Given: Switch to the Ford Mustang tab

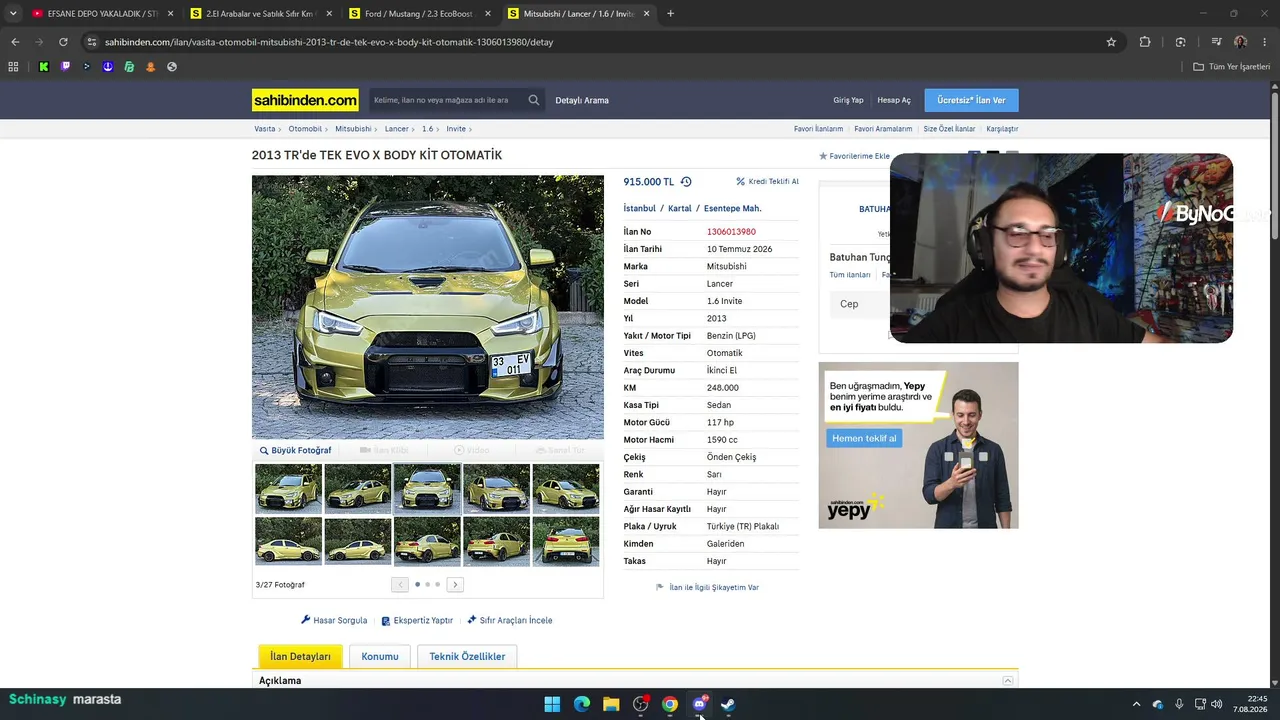Looking at the screenshot, I should click(x=418, y=14).
